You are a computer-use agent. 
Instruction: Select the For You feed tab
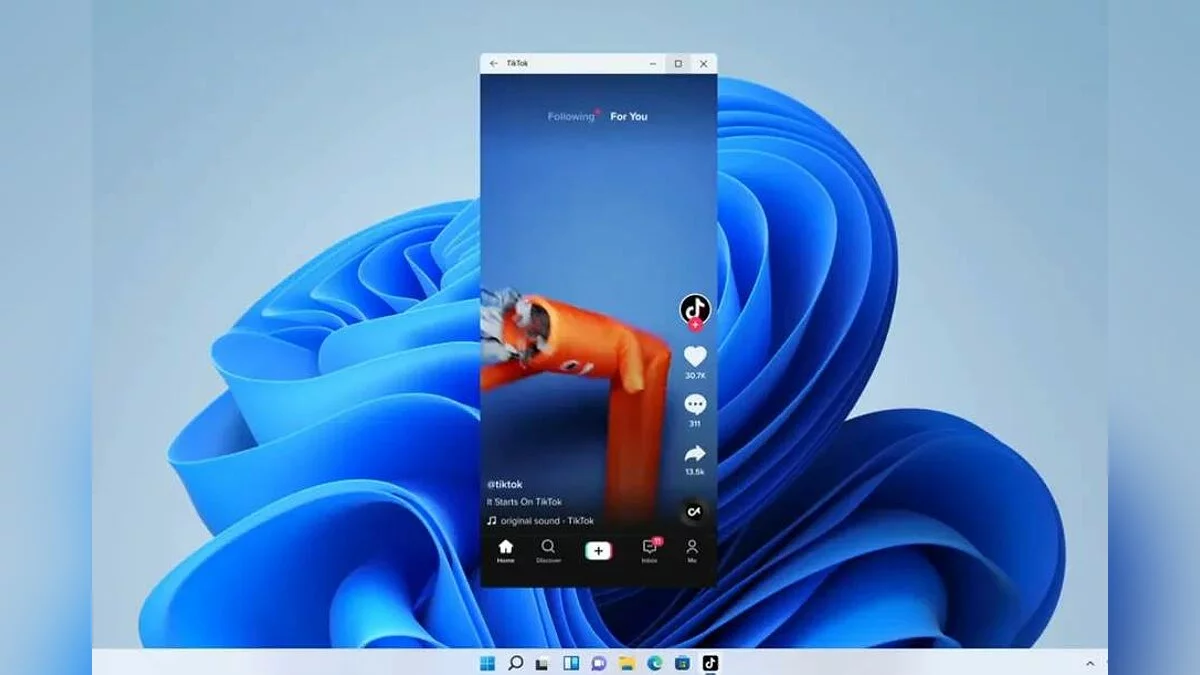coord(629,117)
